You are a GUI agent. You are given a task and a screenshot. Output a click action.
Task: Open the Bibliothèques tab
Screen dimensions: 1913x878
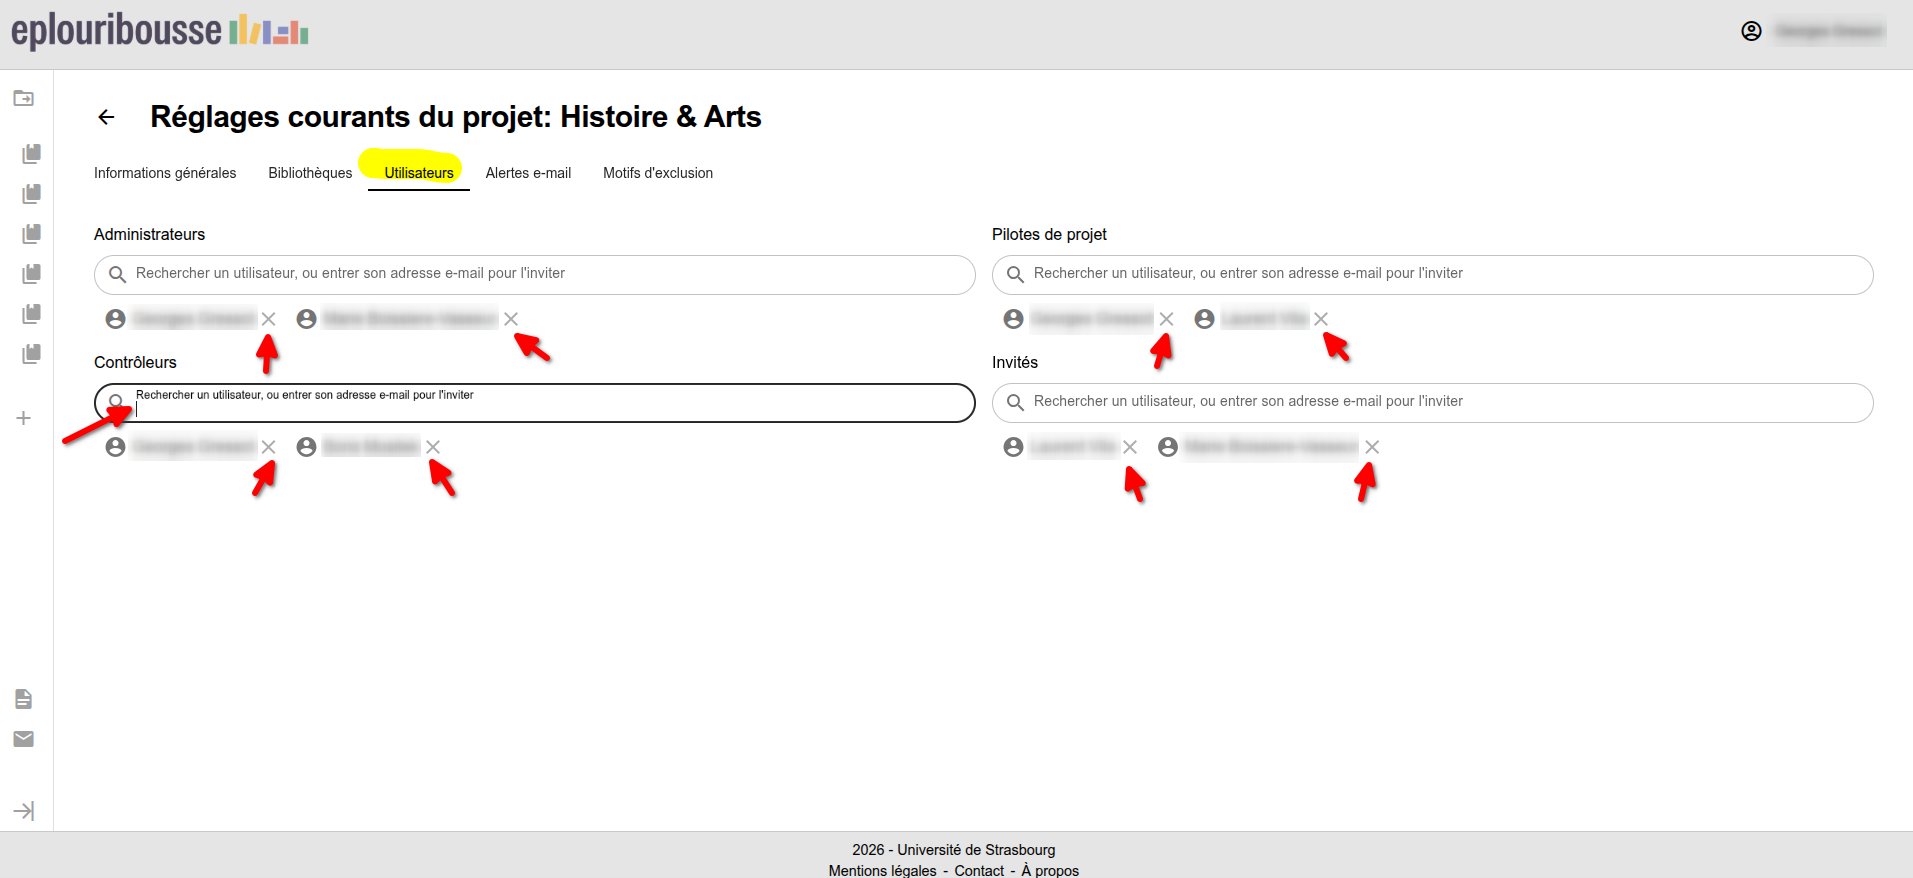point(310,173)
